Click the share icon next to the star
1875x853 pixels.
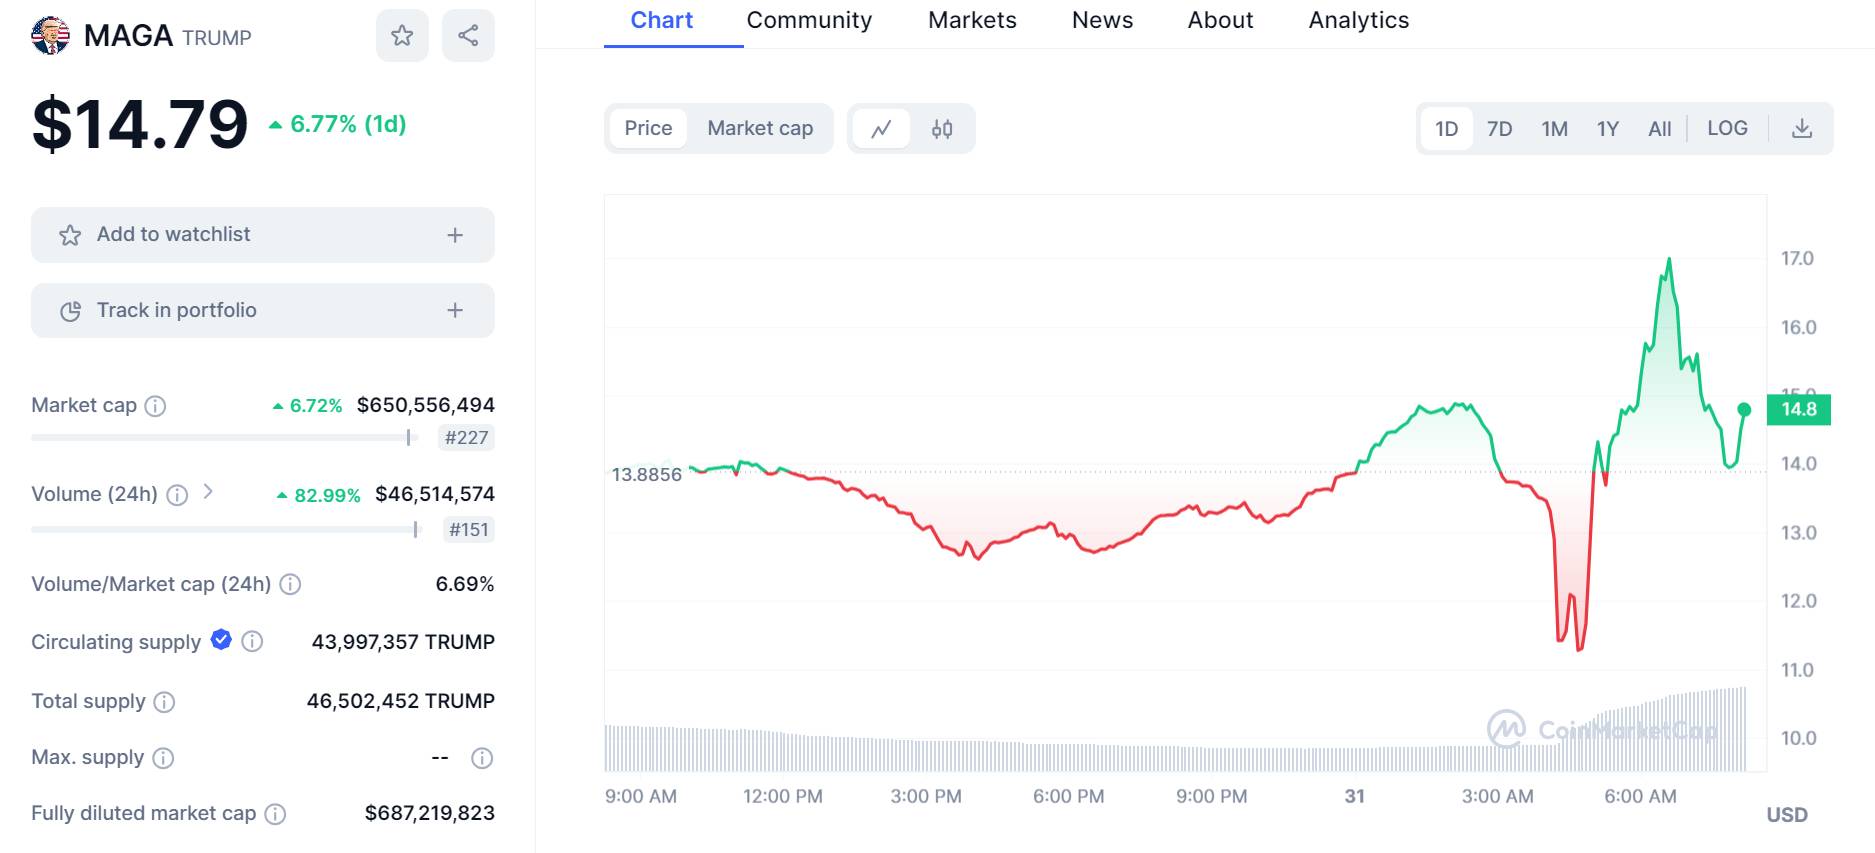click(x=468, y=36)
